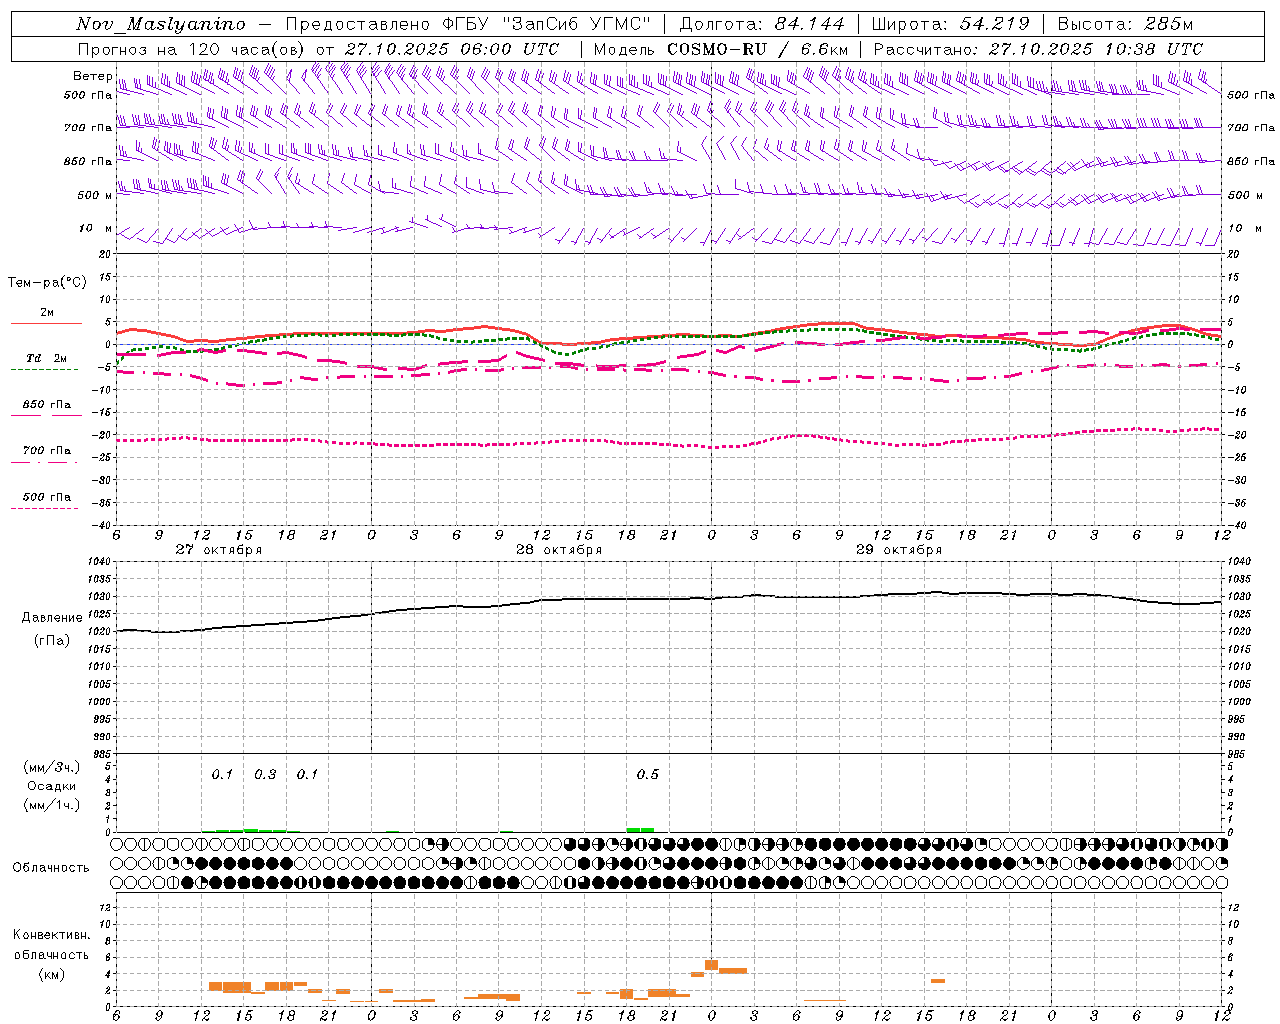Click the 27 октября date label
The image size is (1280, 1024).
pos(219,550)
